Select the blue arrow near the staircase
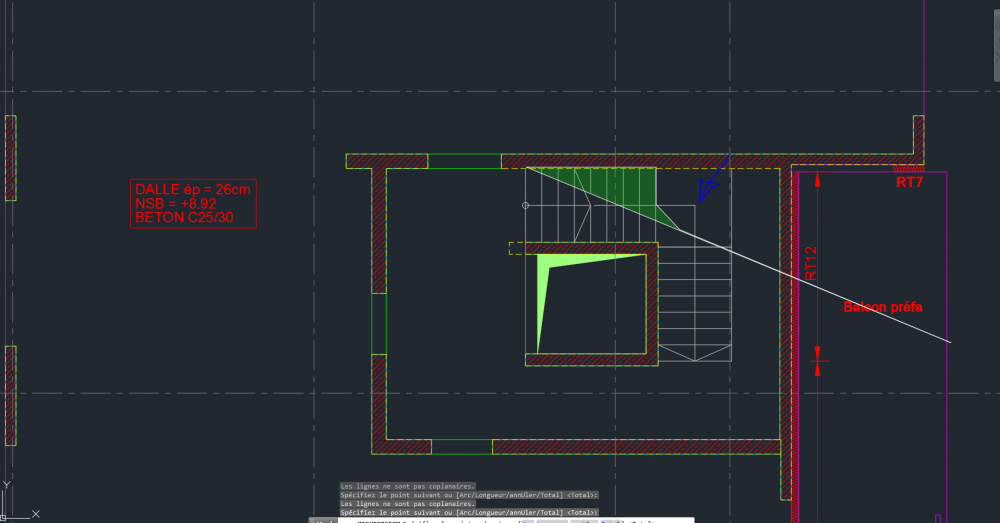Screen dimensions: 1000x523 coord(714,178)
